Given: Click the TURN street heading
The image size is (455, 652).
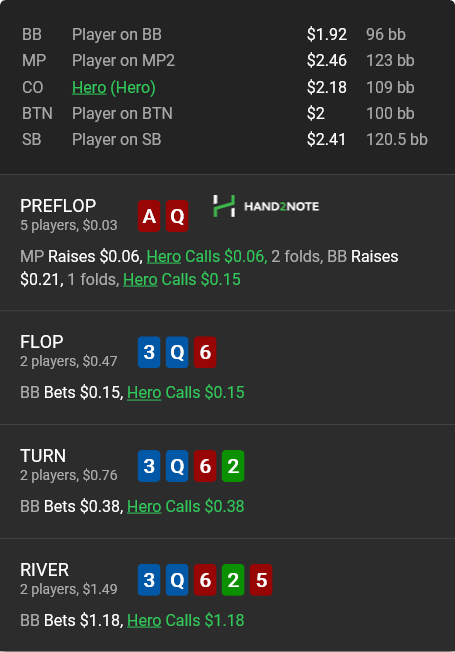Looking at the screenshot, I should (x=43, y=456).
